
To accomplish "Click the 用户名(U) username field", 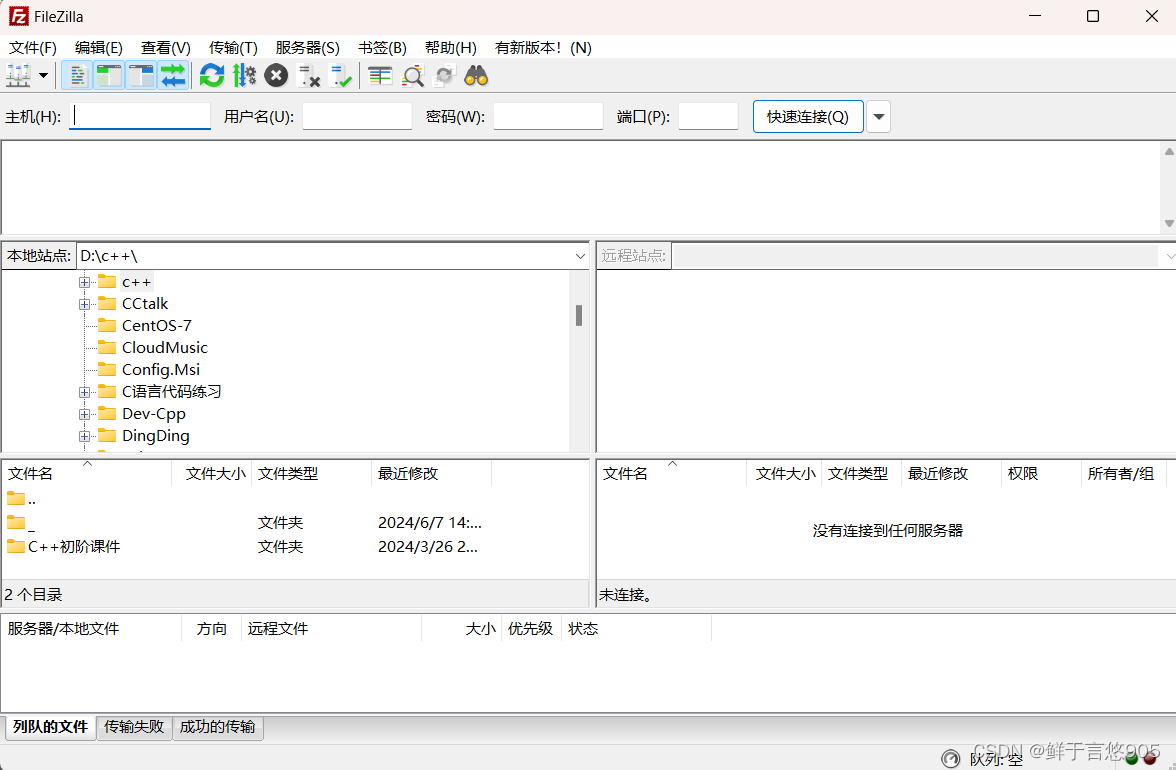I will [x=357, y=116].
